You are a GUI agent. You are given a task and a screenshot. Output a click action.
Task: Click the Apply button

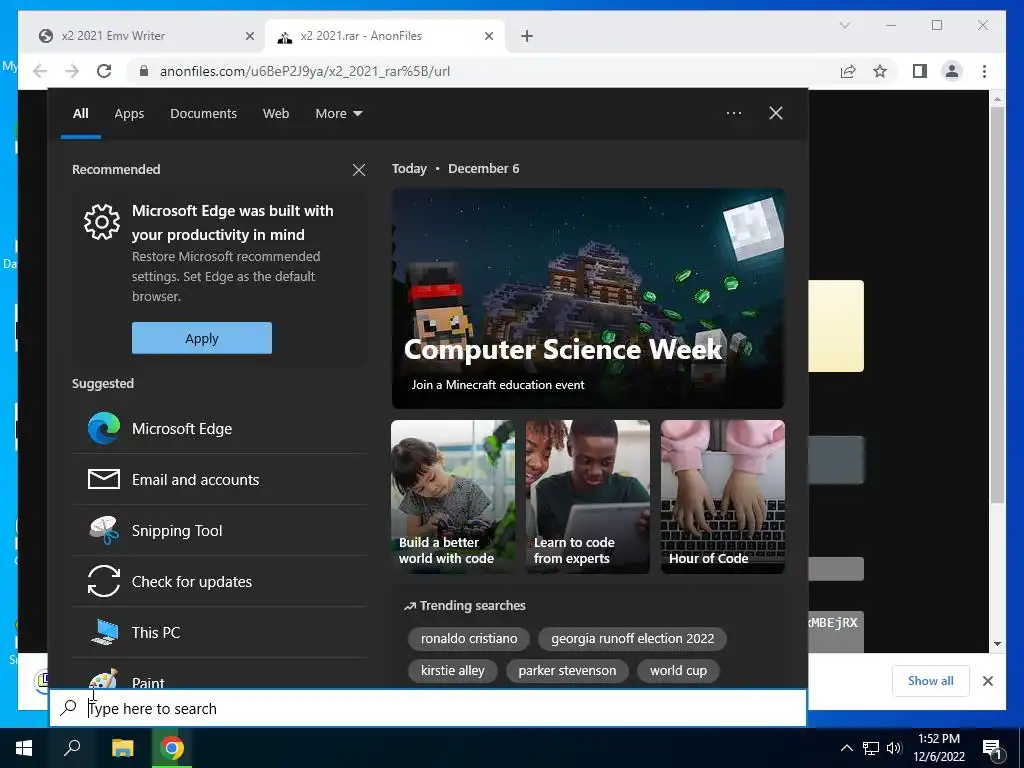[x=202, y=338]
